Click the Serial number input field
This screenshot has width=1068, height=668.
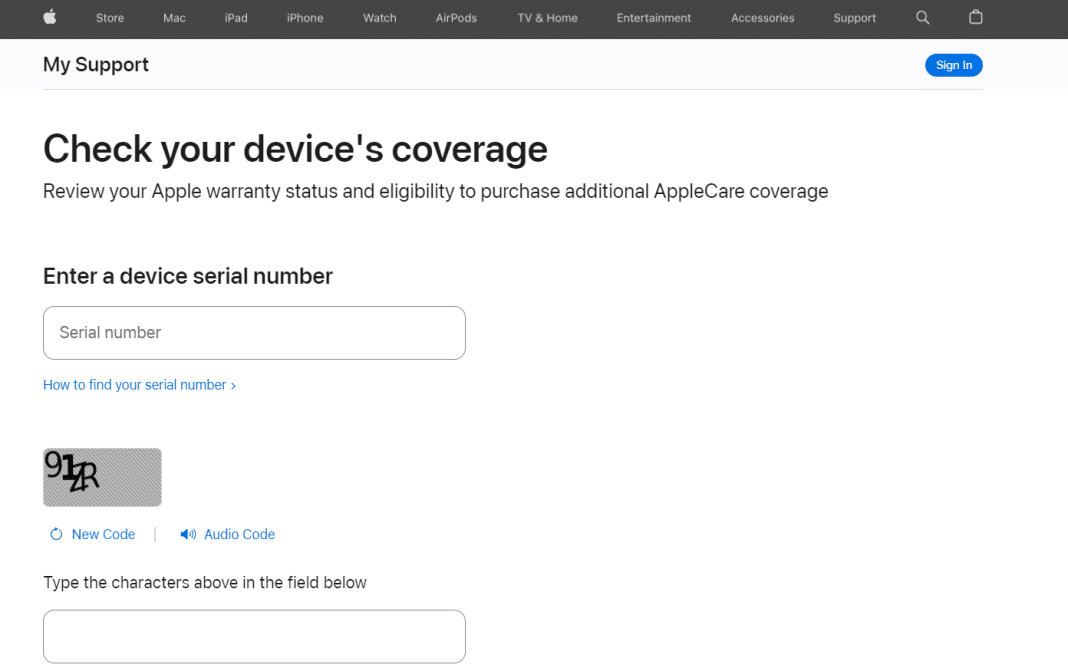[x=254, y=332]
